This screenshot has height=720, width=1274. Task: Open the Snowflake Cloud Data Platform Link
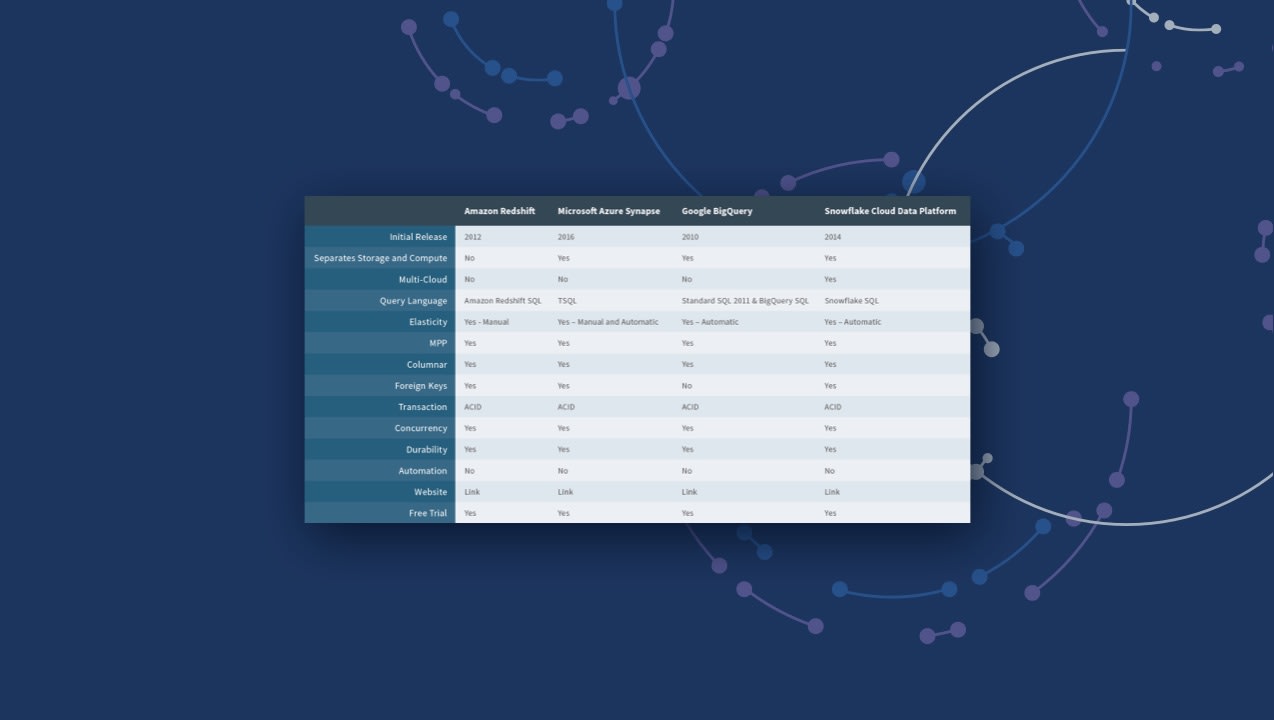tap(832, 492)
